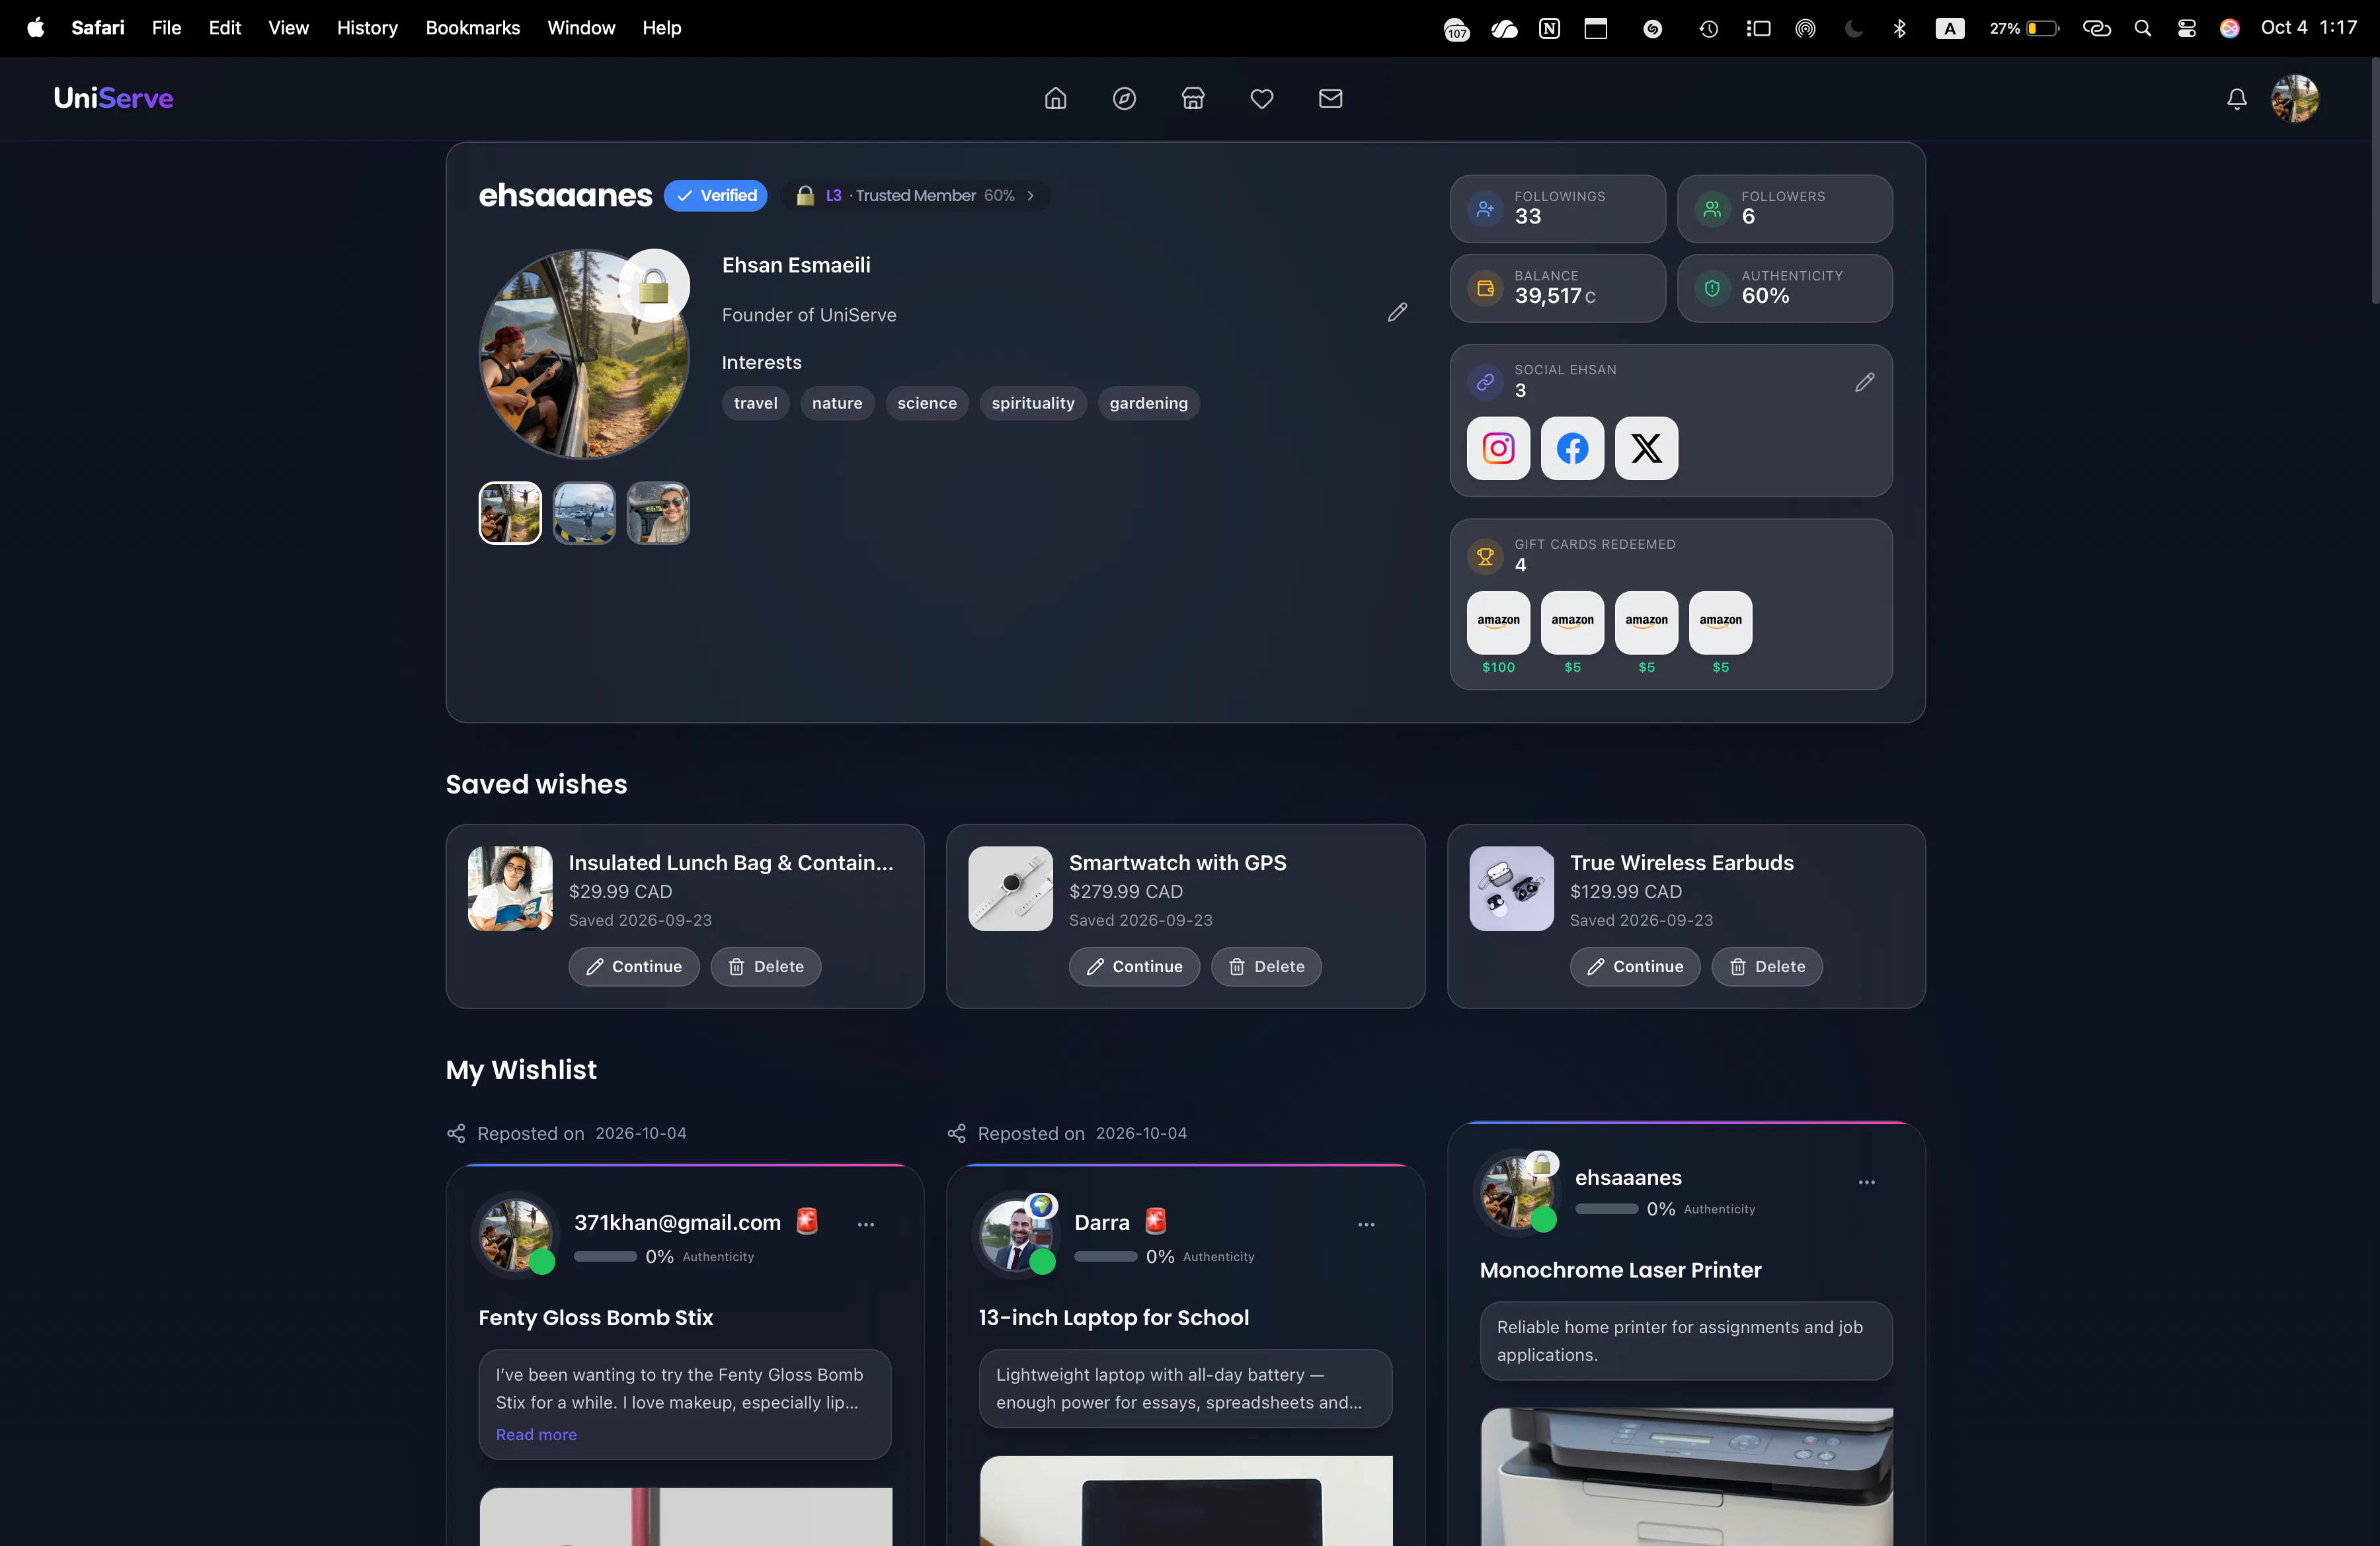The height and width of the screenshot is (1546, 2380).
Task: Continue the True Wireless Earbuds wish
Action: click(1635, 966)
